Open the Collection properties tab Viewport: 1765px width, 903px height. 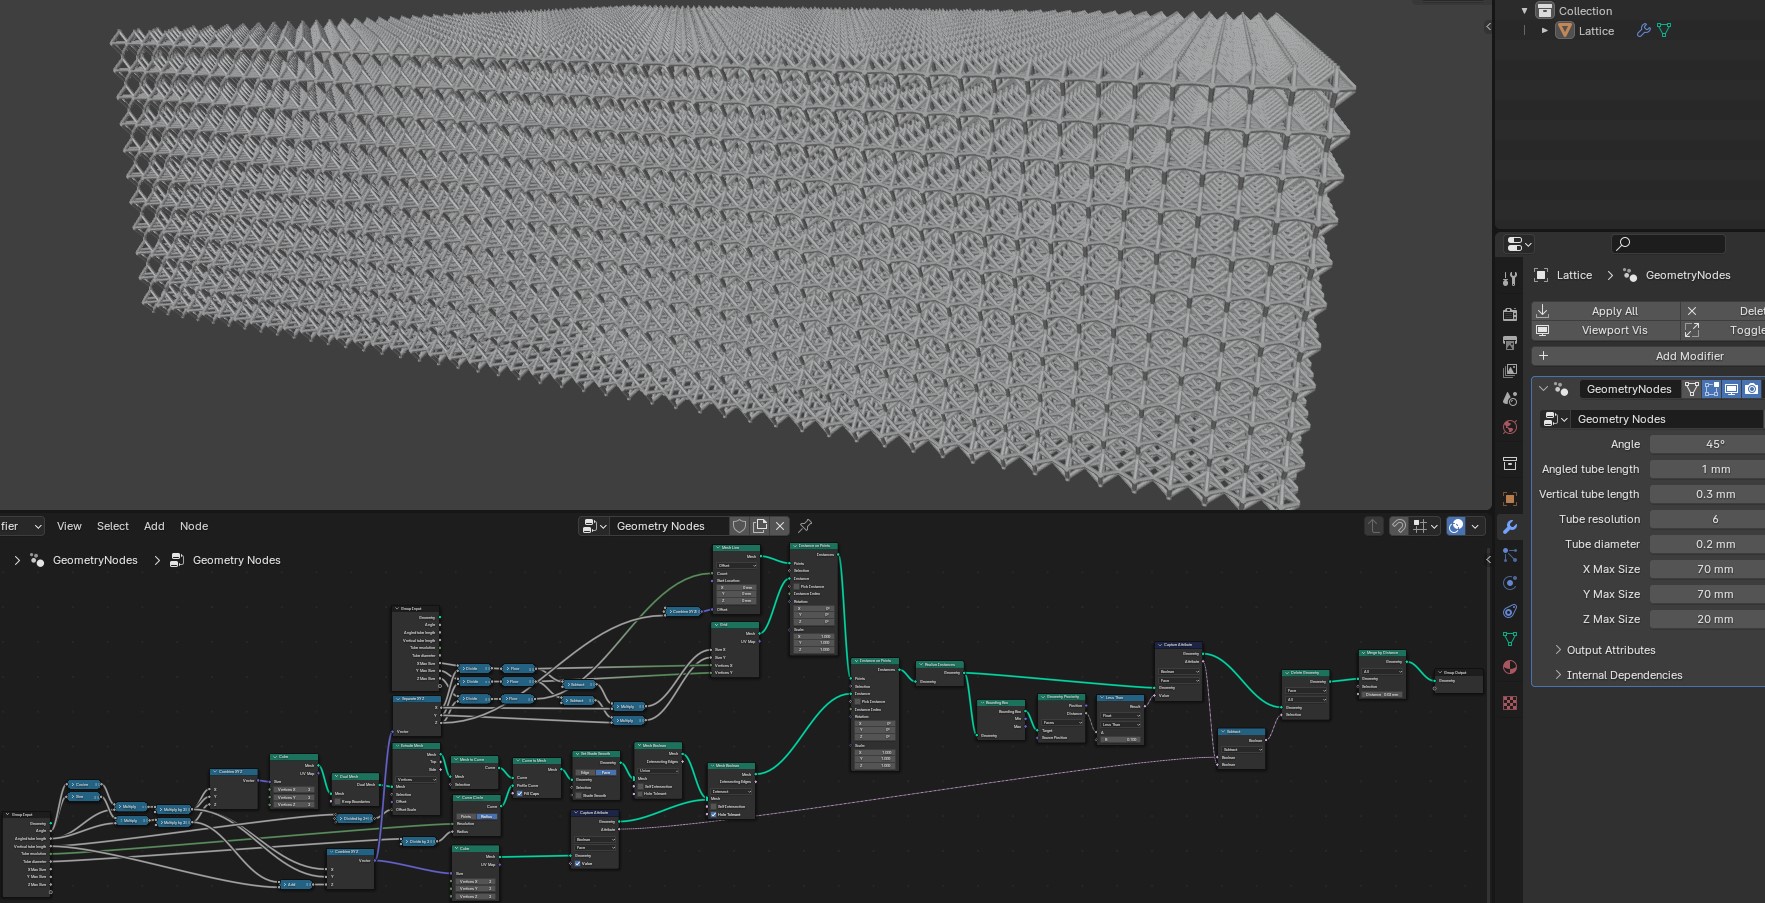pyautogui.click(x=1510, y=463)
